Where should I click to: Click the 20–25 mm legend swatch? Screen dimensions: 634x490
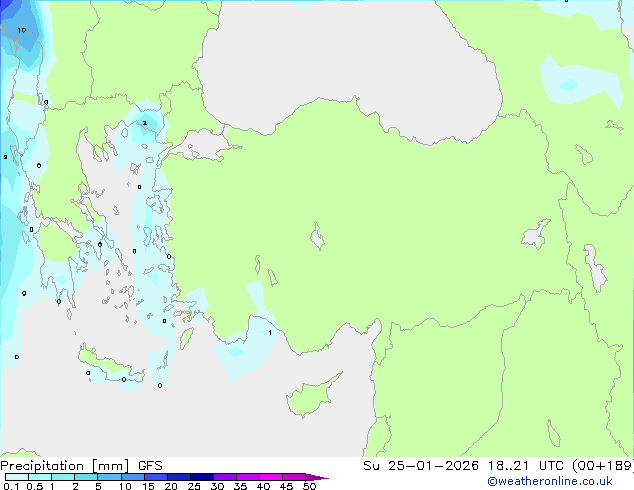178,477
